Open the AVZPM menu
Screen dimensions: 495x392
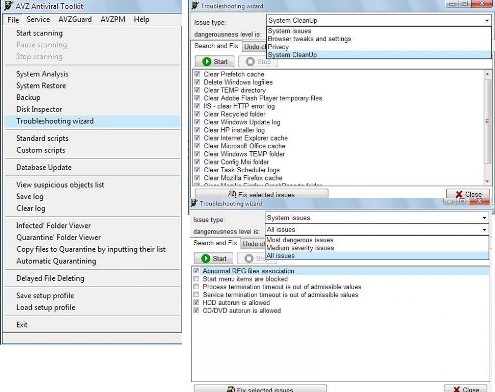113,20
